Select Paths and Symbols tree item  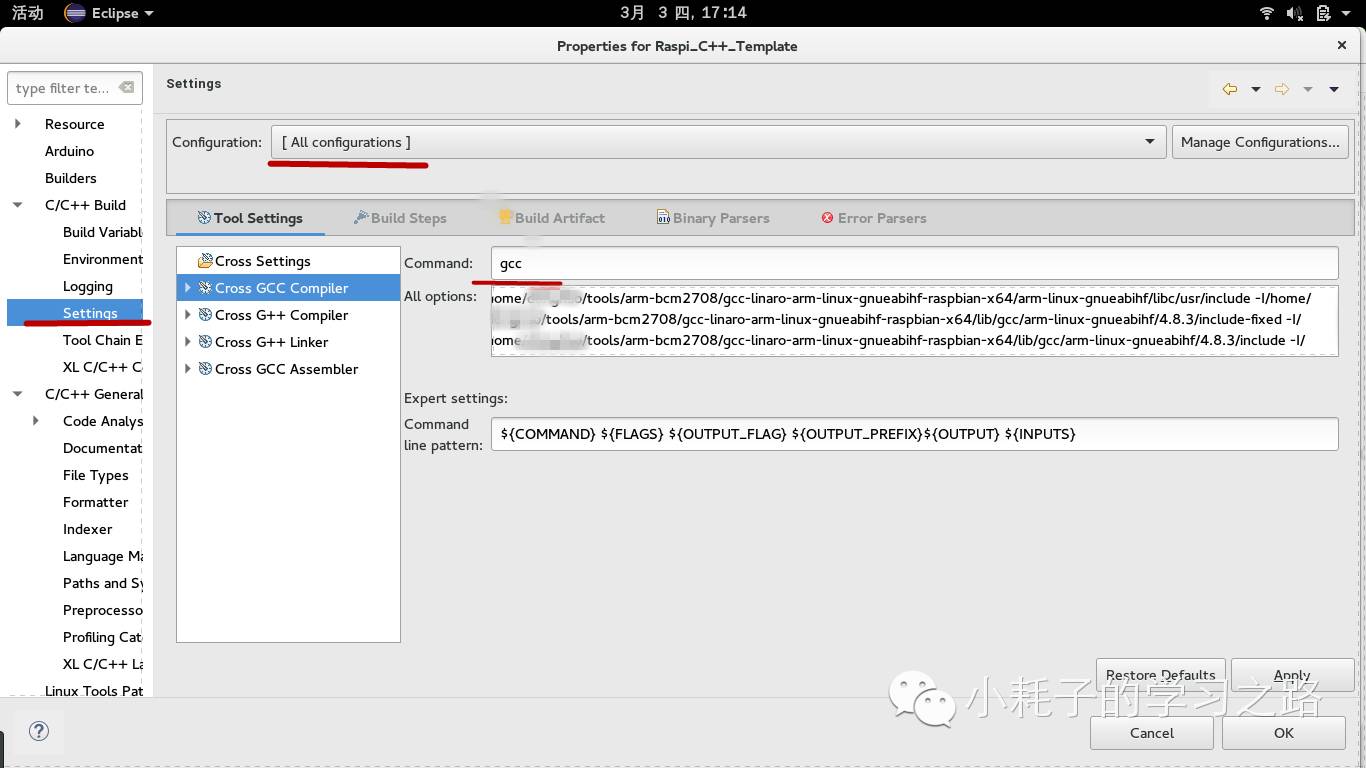103,583
